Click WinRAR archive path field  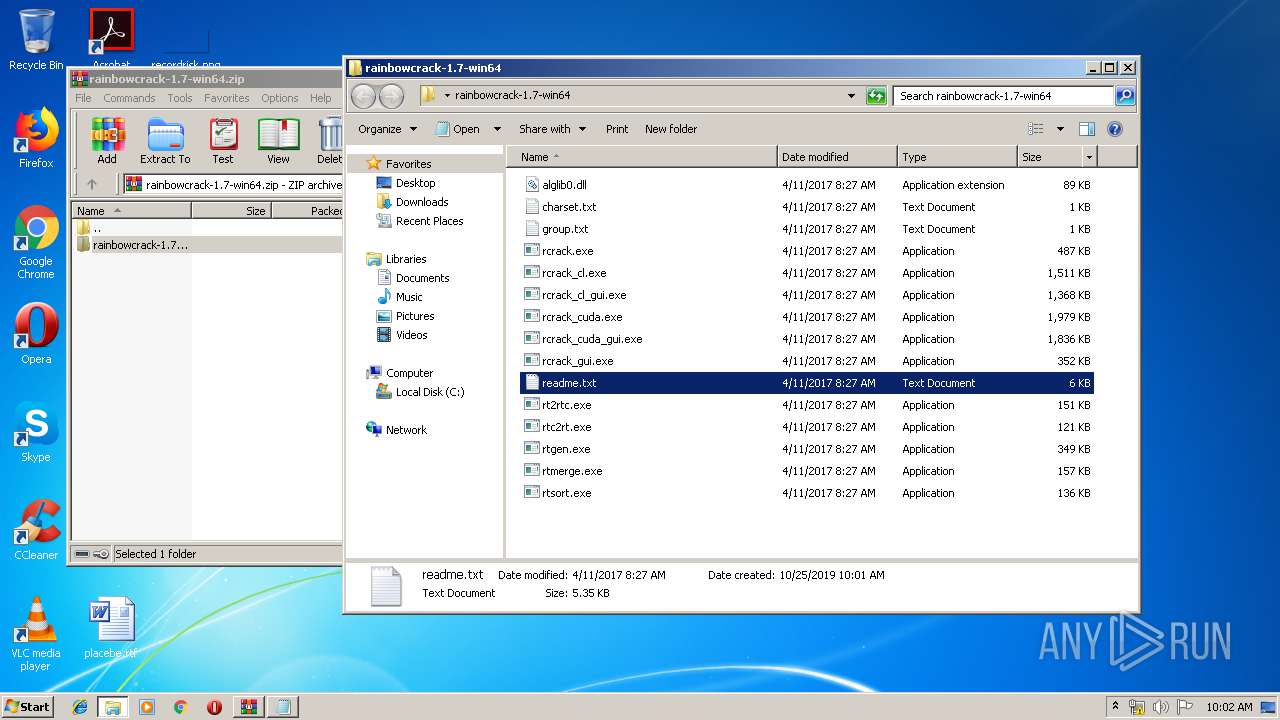click(233, 184)
